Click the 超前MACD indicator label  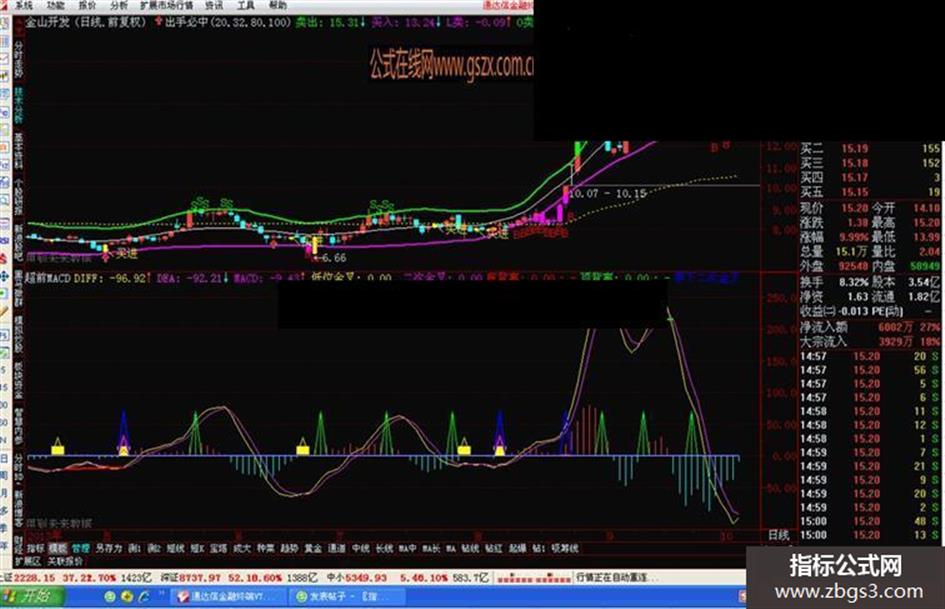(48, 278)
